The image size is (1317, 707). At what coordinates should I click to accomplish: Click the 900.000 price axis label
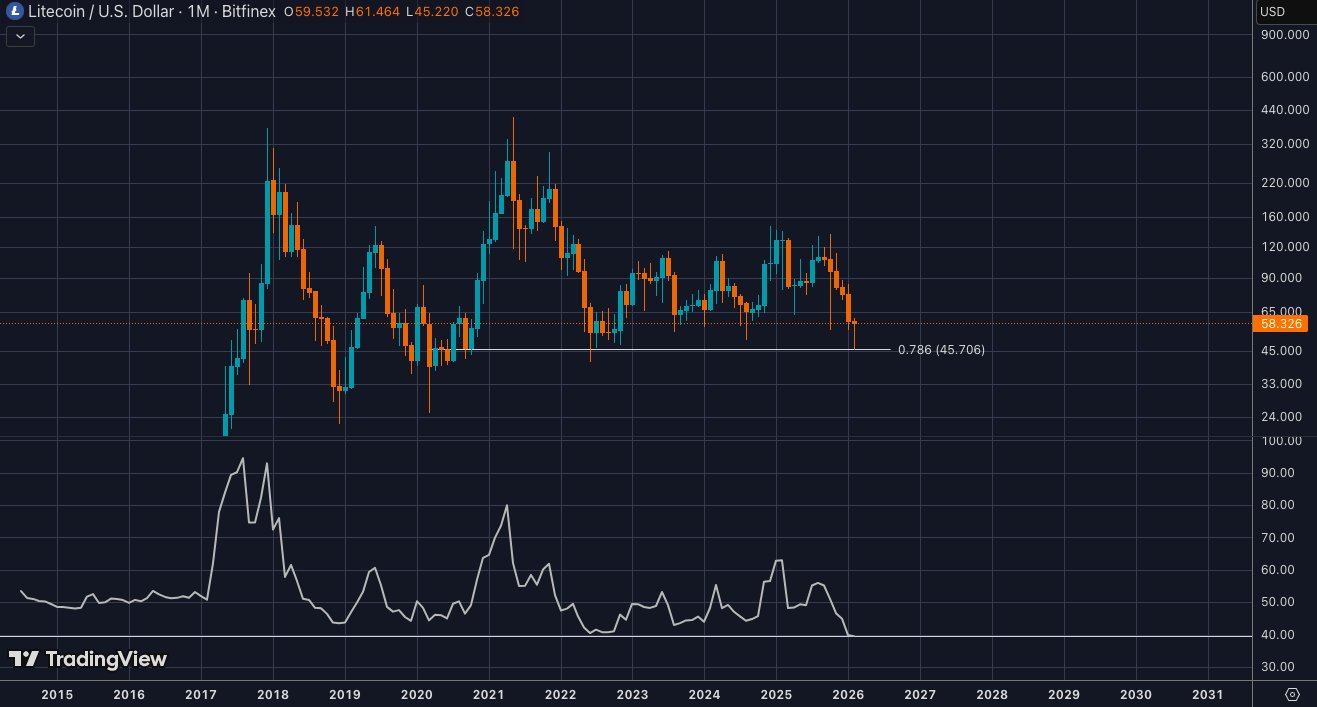point(1285,35)
